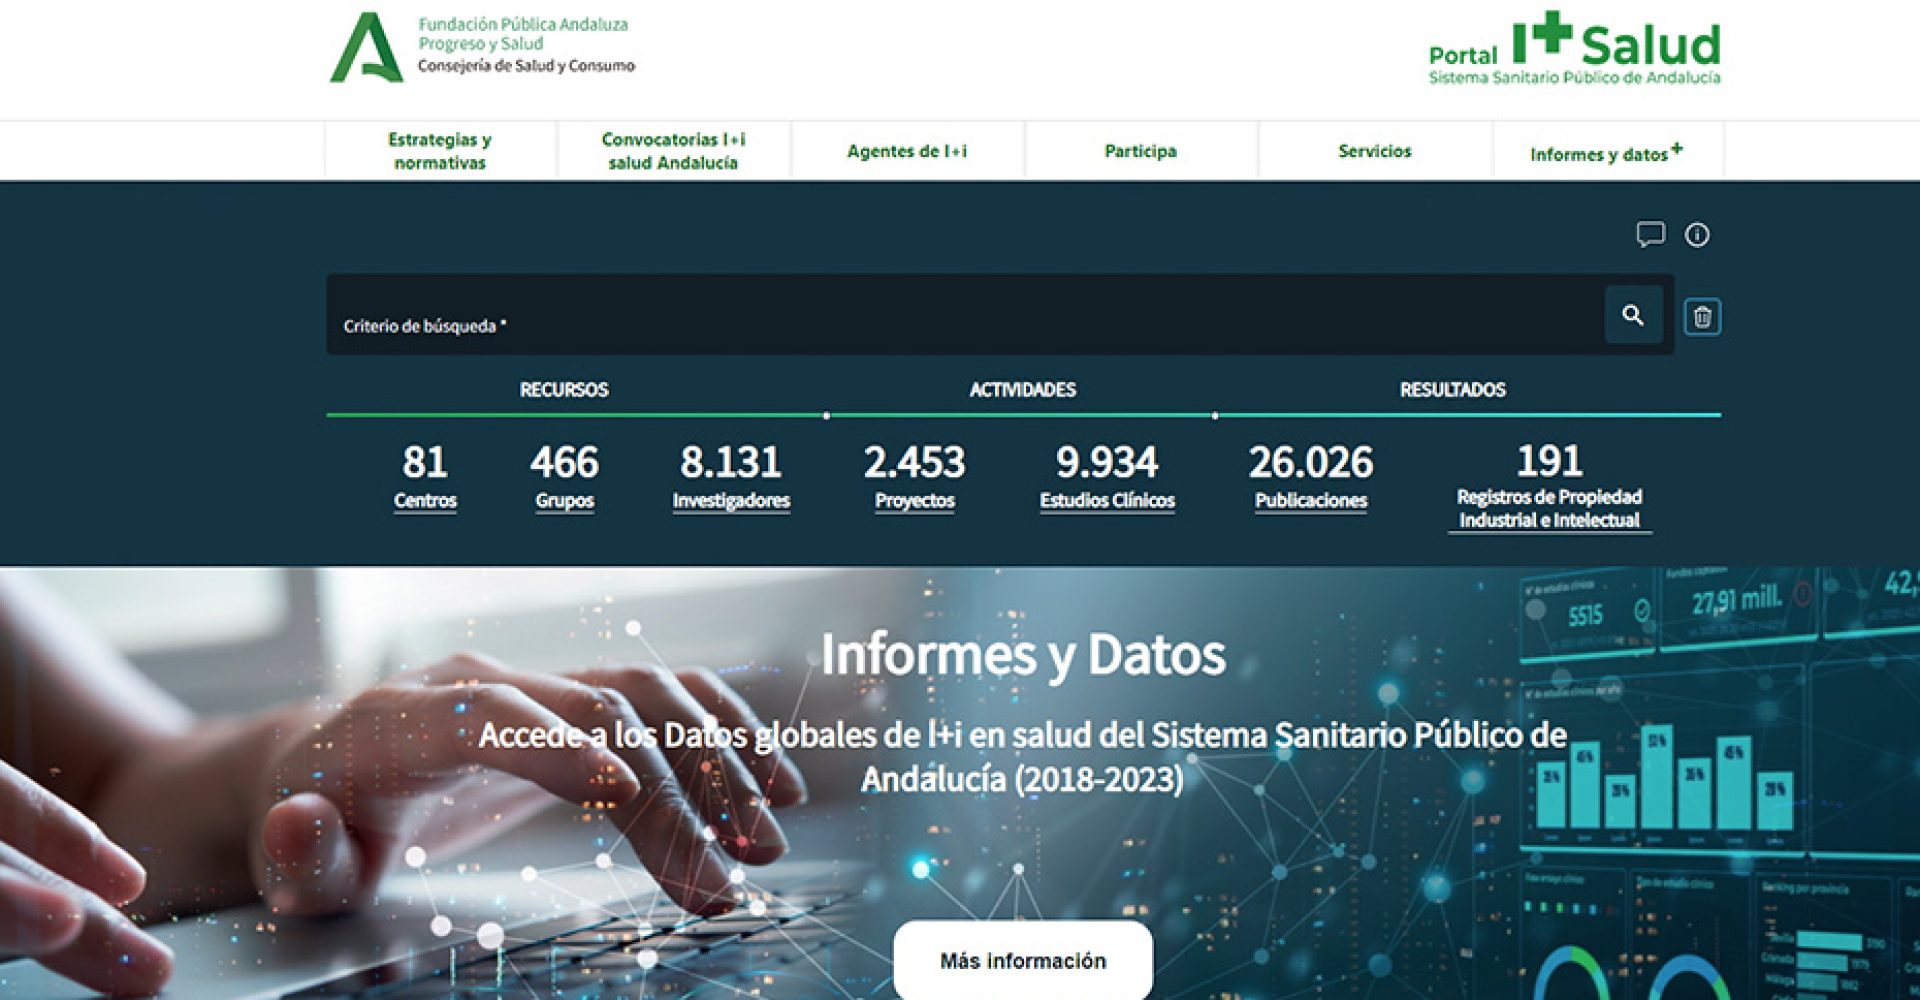Image resolution: width=1920 pixels, height=1000 pixels.
Task: Open the comment speech bubble icon
Action: (x=1650, y=234)
